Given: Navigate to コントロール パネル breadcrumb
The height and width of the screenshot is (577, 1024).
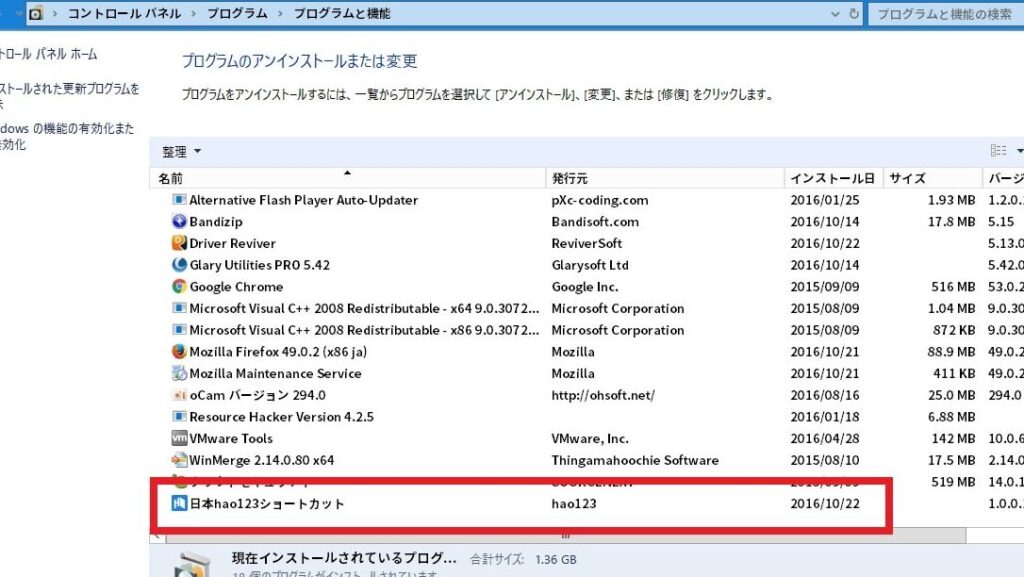Looking at the screenshot, I should 124,14.
